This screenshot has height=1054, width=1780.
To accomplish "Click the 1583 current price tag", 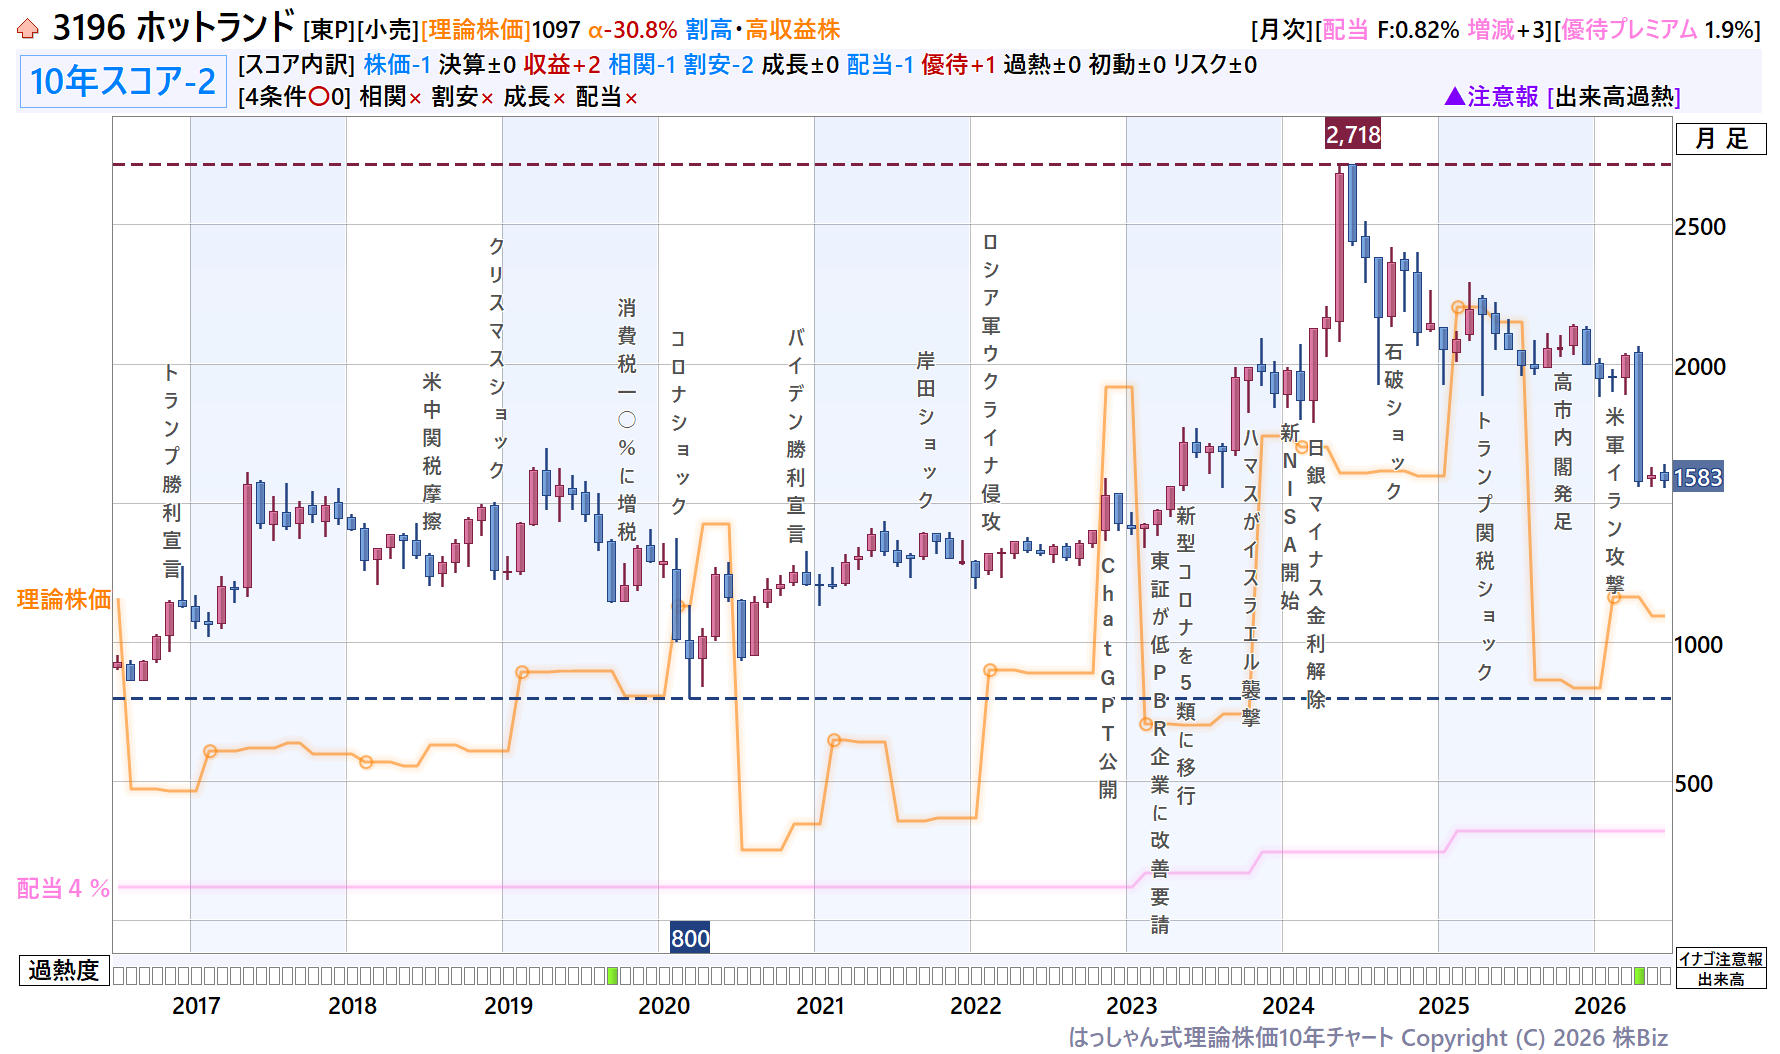I will click(x=1698, y=478).
